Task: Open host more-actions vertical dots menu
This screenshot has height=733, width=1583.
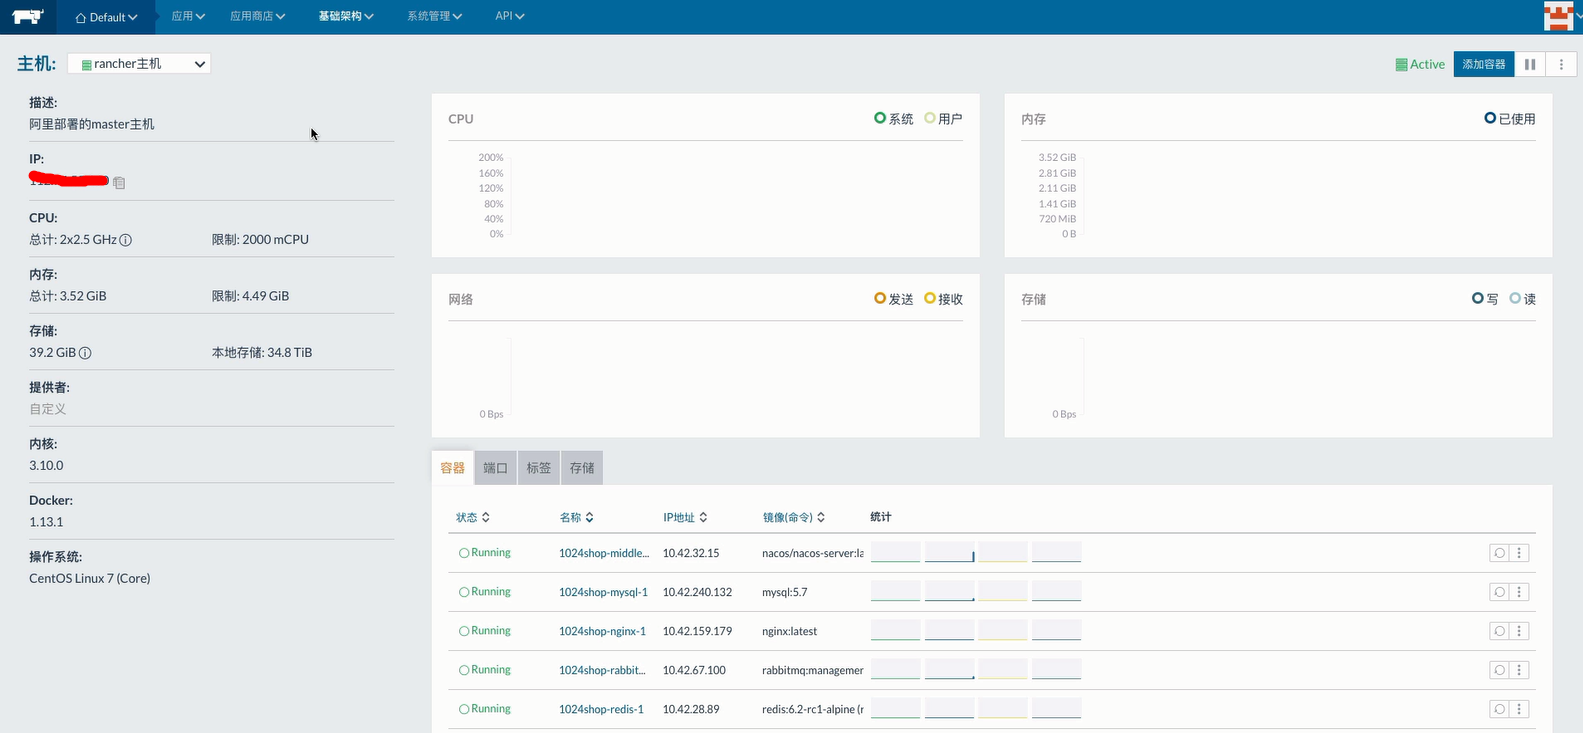Action: 1561,64
